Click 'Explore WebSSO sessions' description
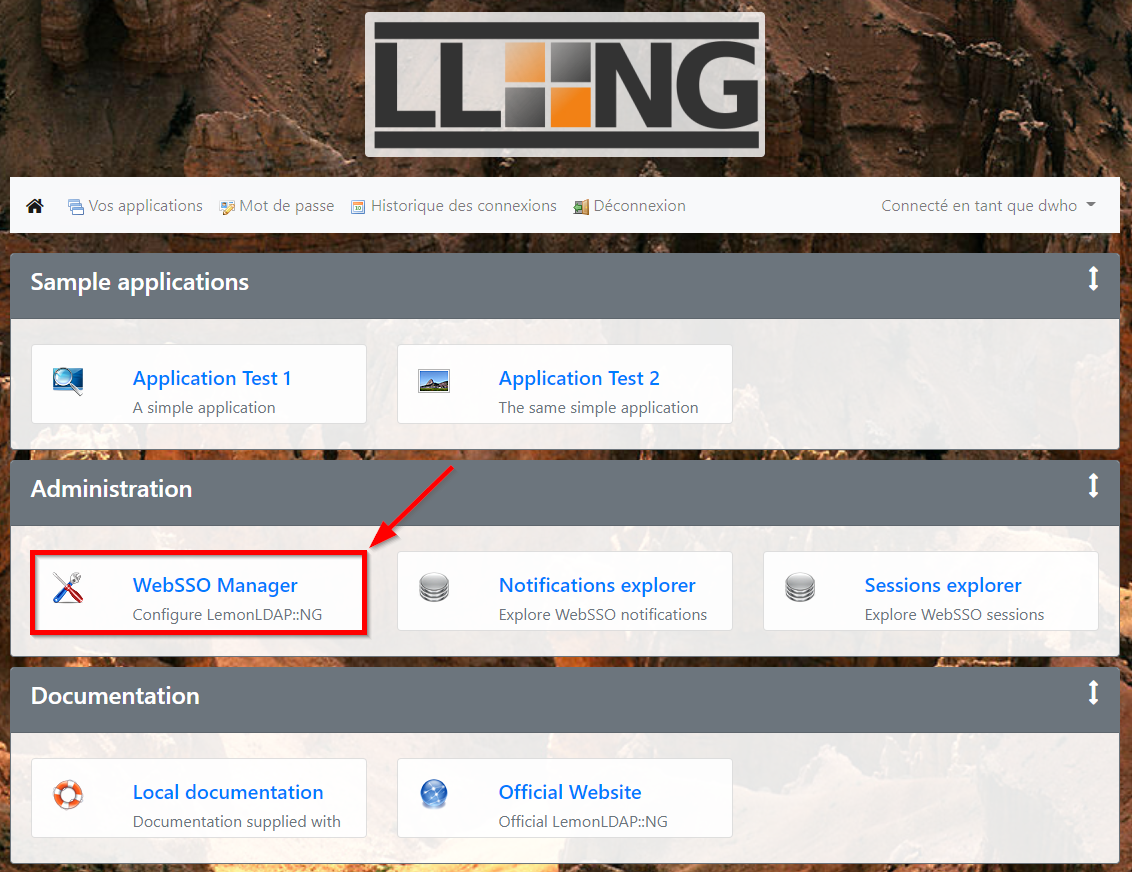This screenshot has height=872, width=1132. coord(954,615)
